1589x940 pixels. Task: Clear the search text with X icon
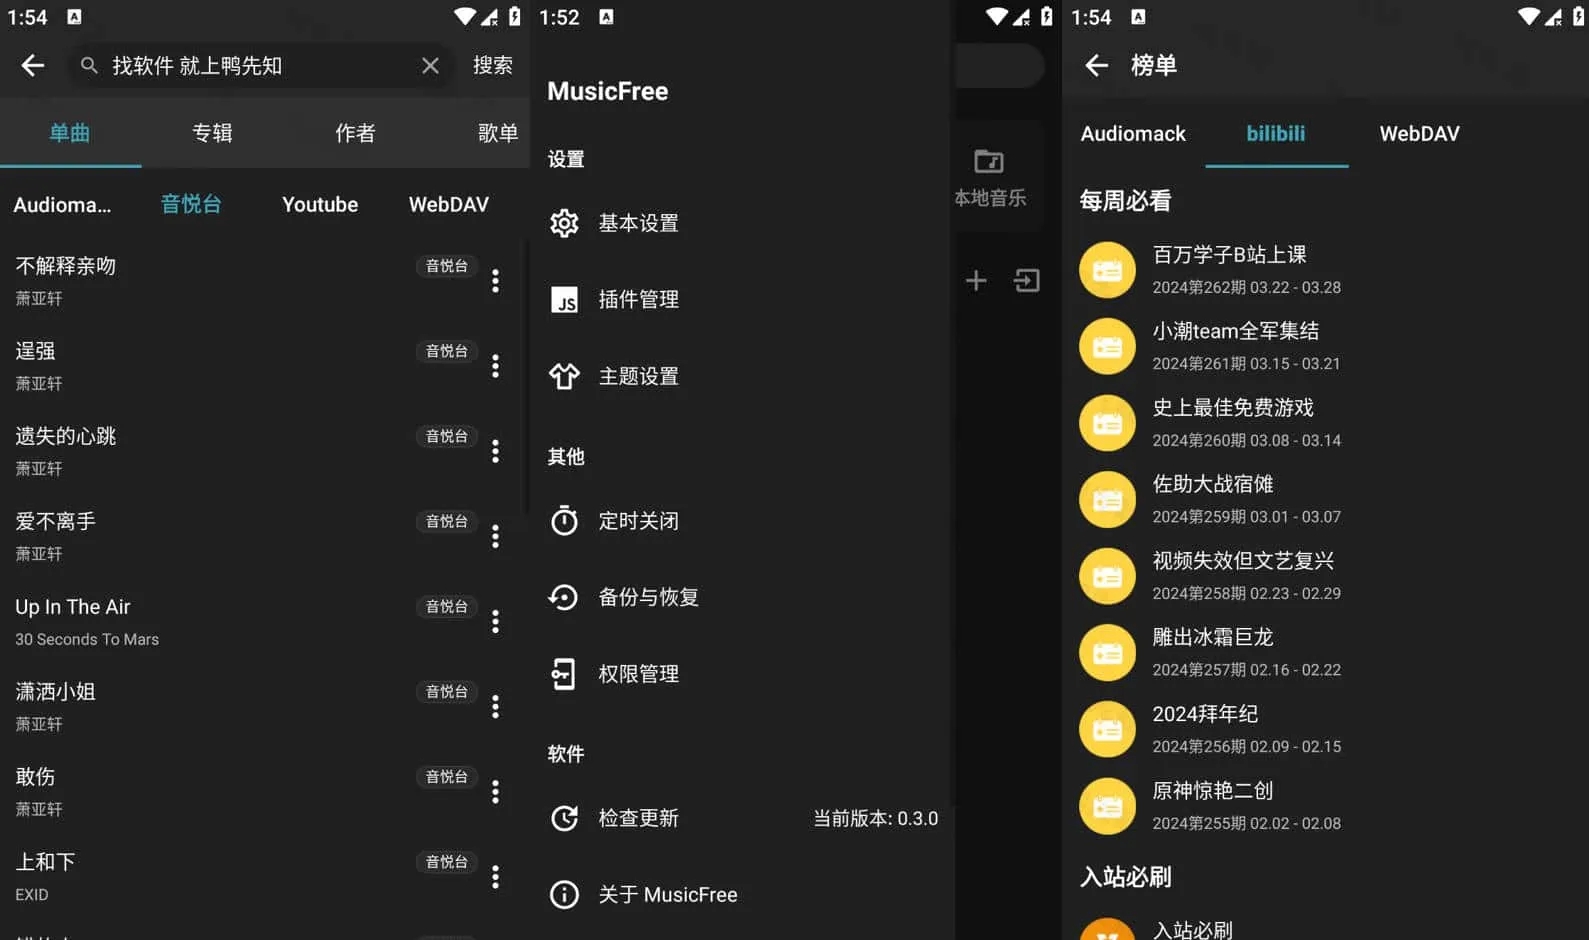click(x=430, y=66)
